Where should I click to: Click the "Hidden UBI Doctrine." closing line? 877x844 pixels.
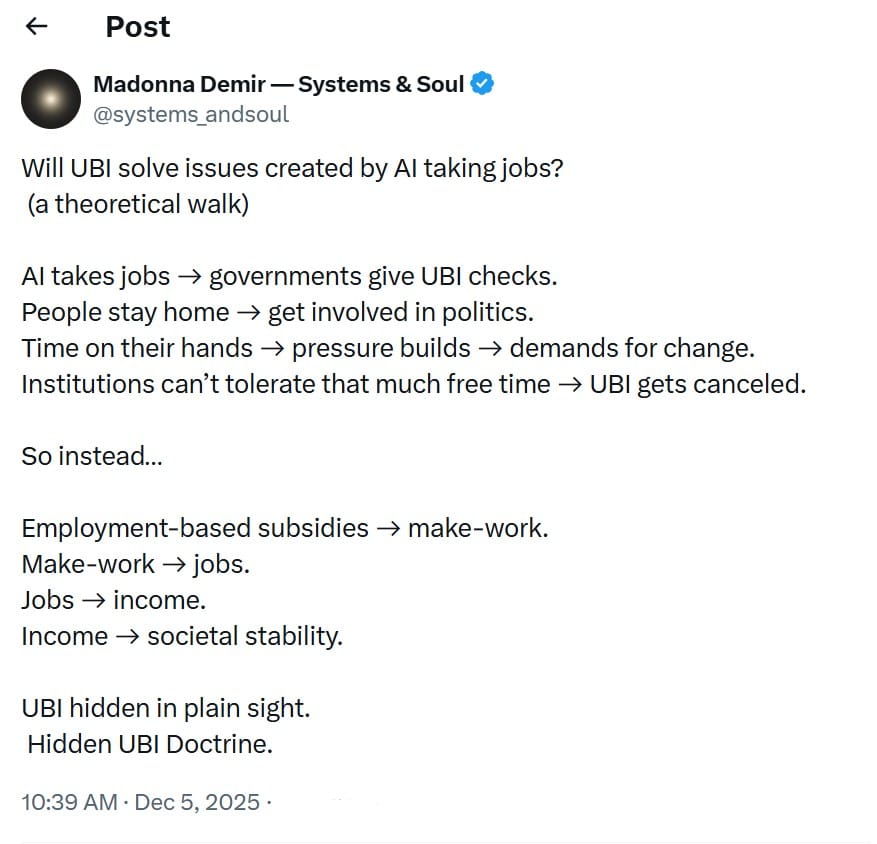point(150,744)
